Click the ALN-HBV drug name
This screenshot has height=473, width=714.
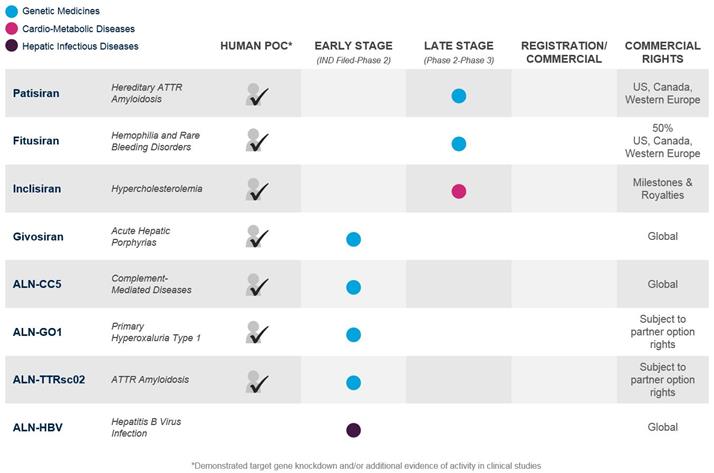pos(39,428)
